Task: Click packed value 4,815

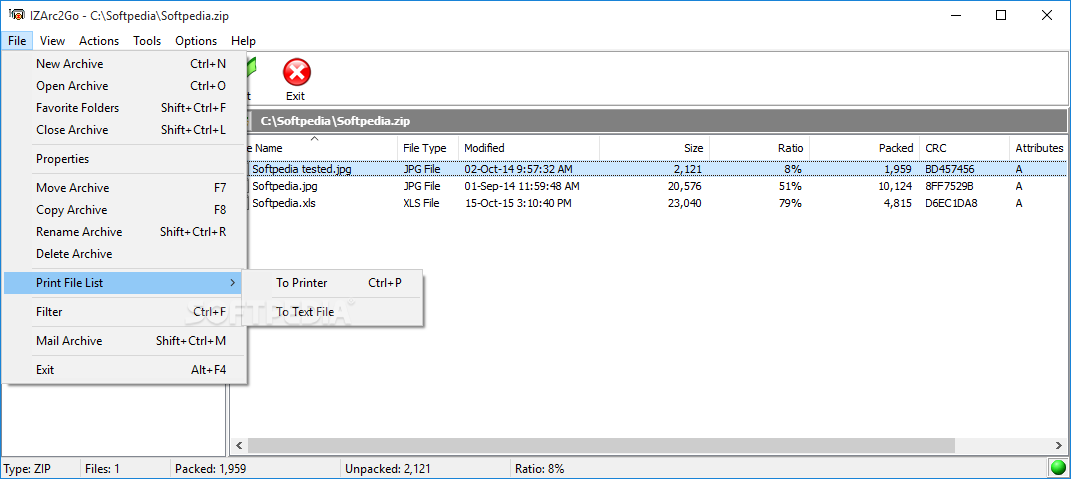Action: tap(899, 203)
